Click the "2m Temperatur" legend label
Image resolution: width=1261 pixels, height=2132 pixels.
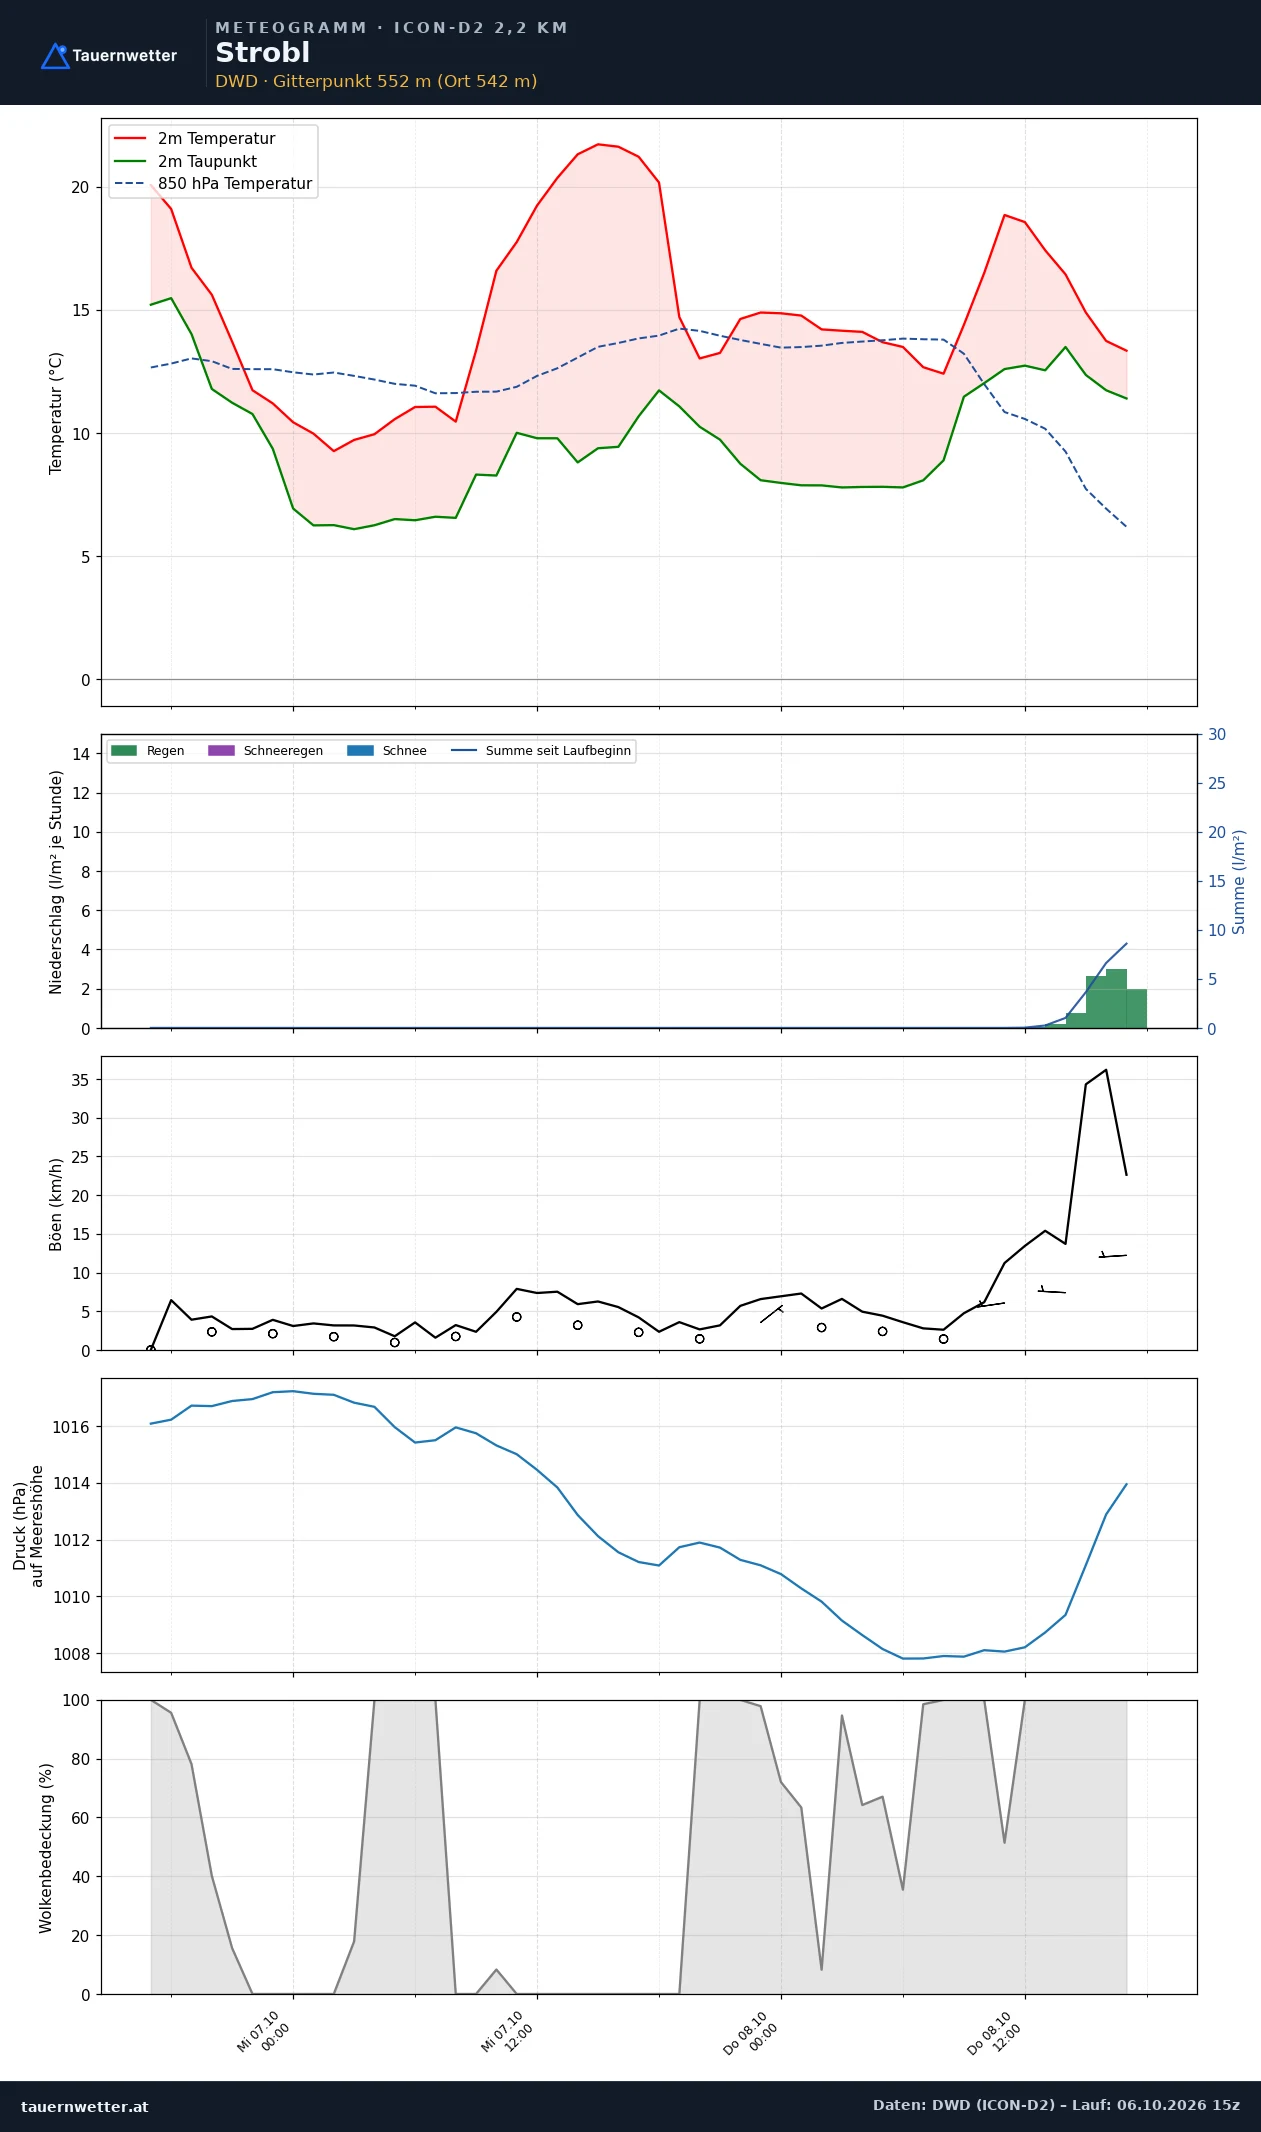point(216,139)
